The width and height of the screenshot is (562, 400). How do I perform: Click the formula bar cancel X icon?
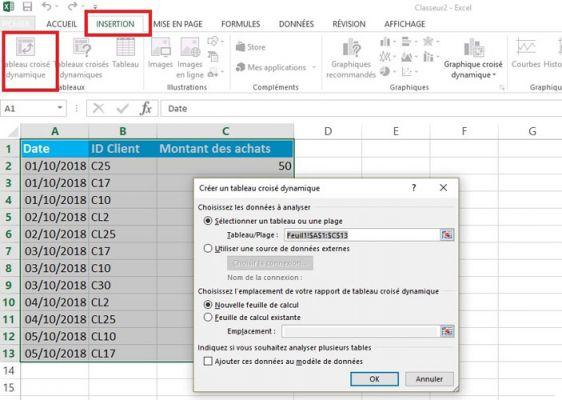98,108
